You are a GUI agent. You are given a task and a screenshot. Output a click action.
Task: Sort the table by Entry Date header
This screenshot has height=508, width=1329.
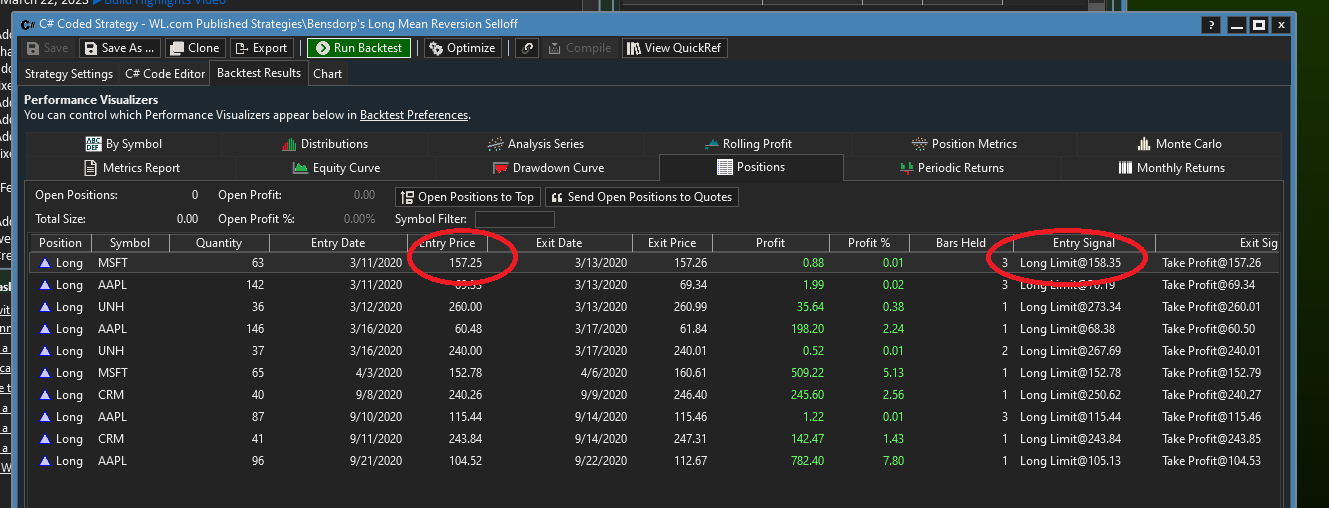(x=338, y=243)
